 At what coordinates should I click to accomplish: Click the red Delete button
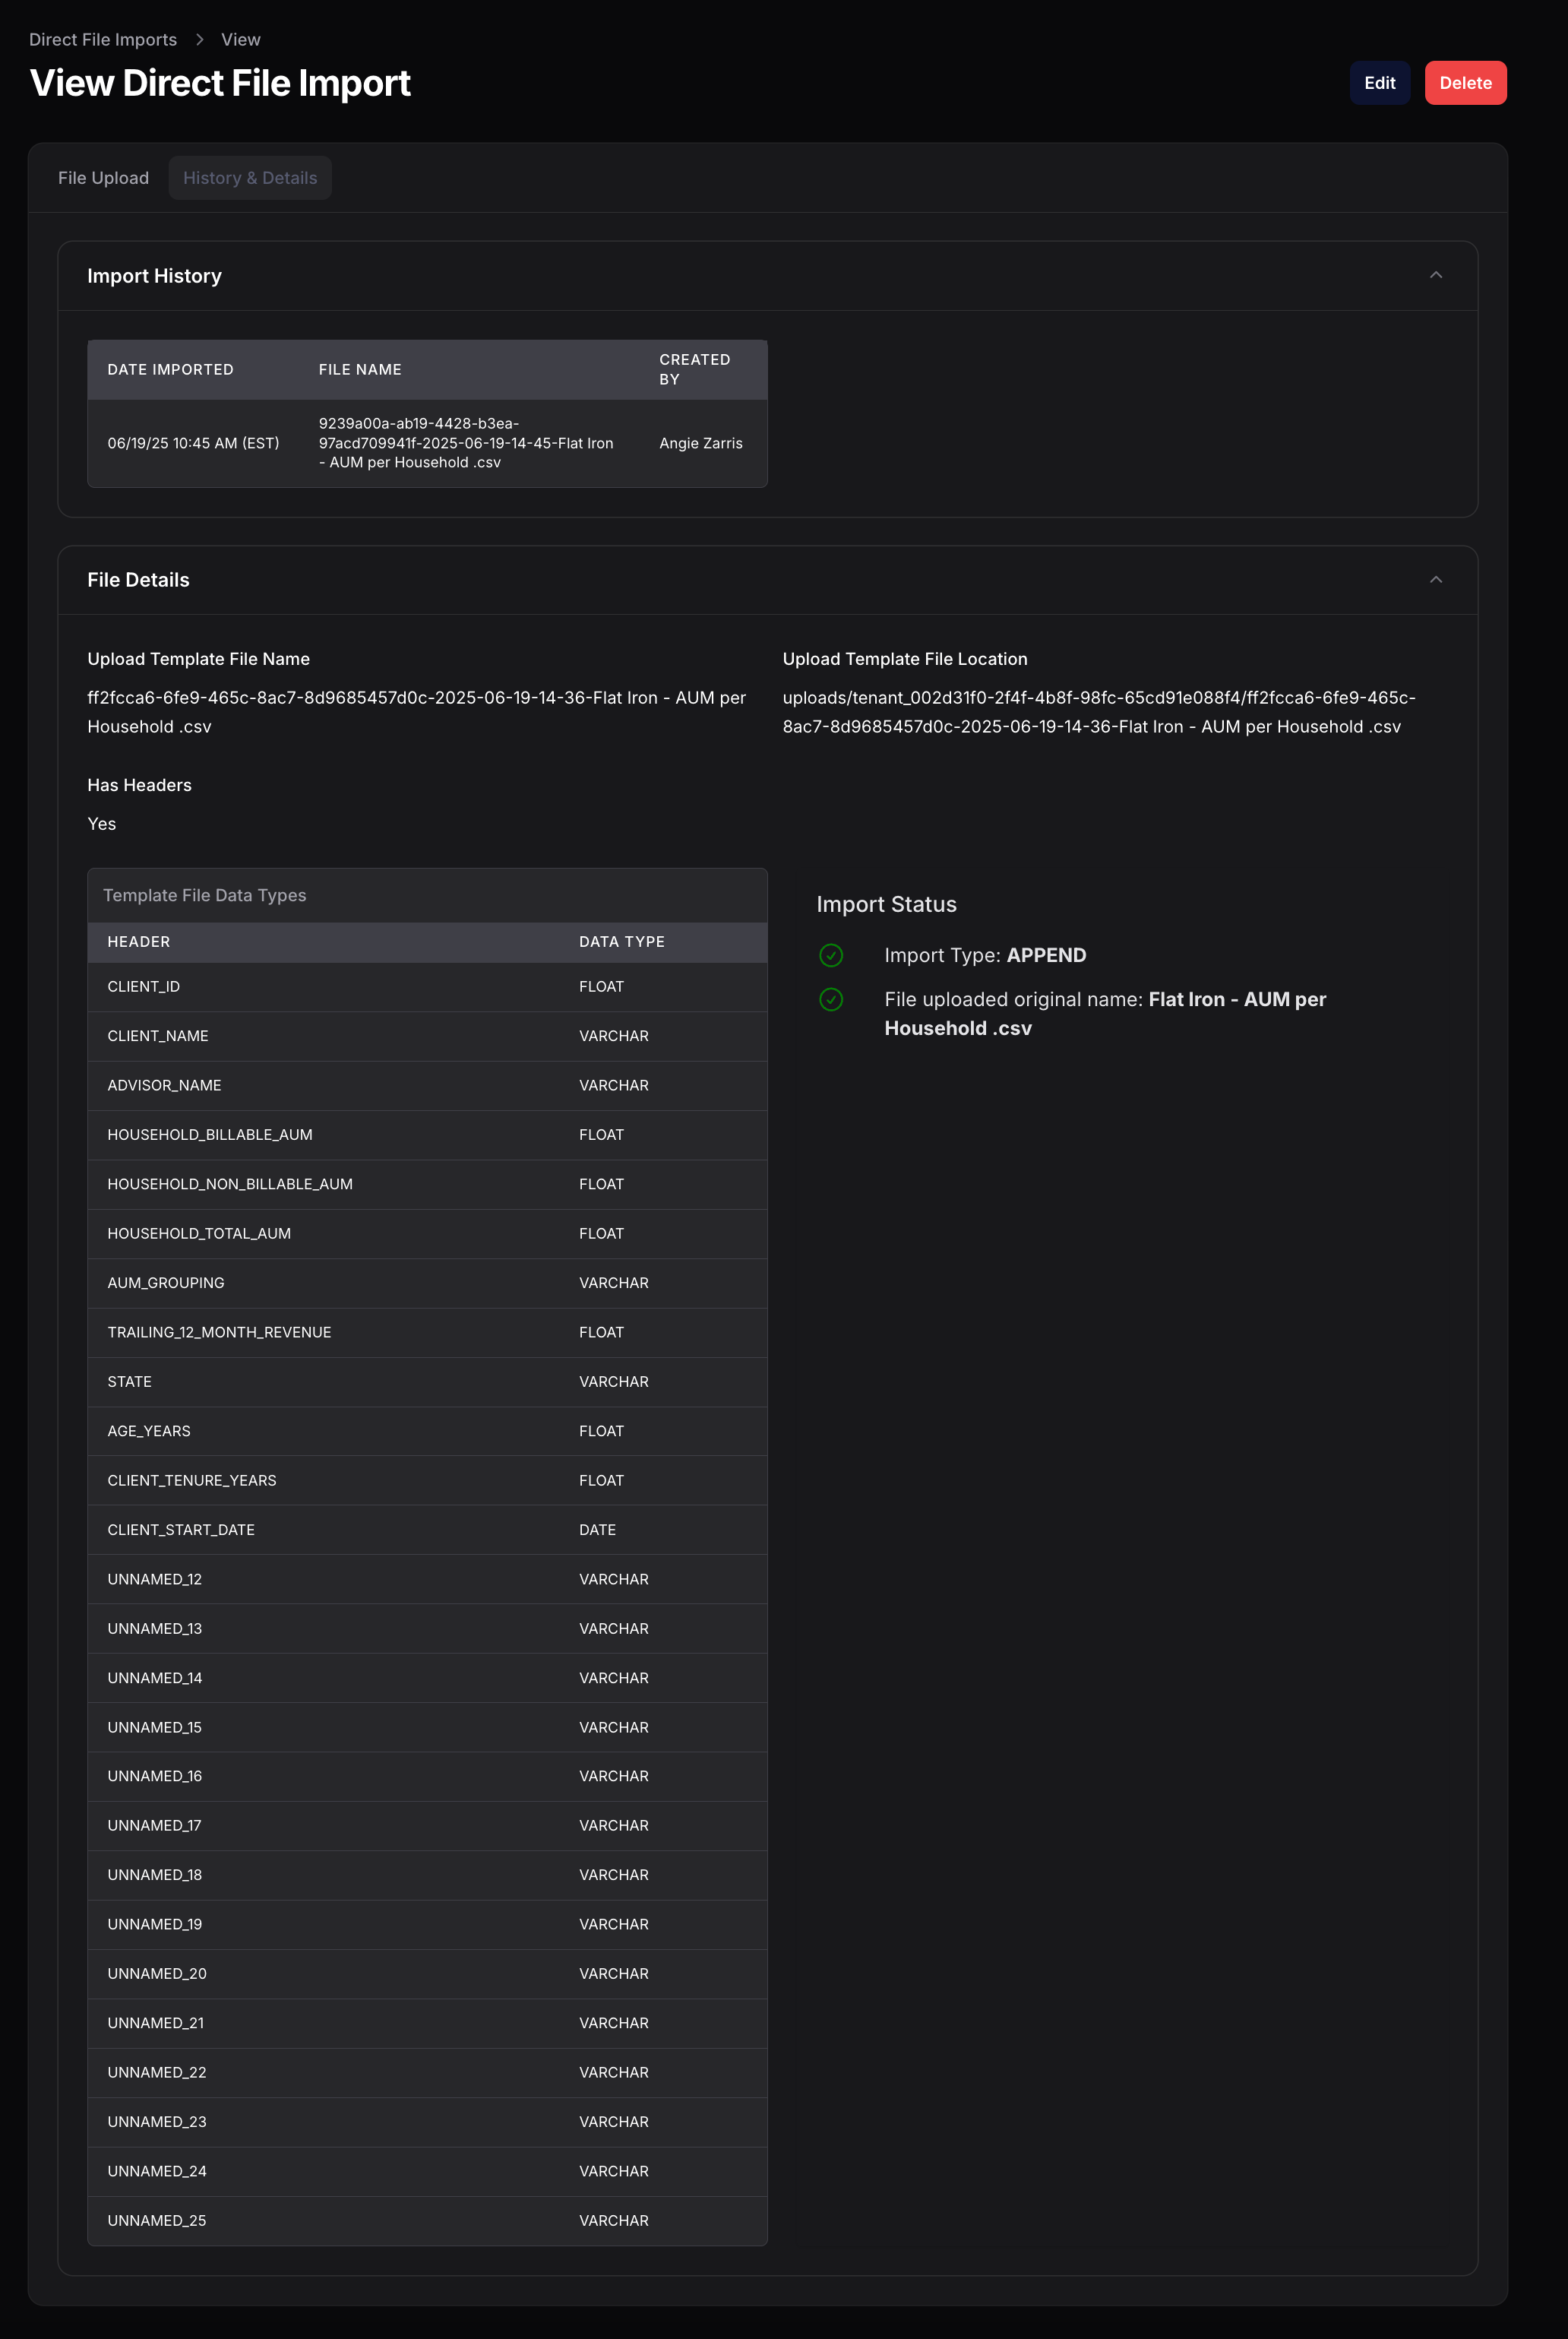pos(1465,83)
